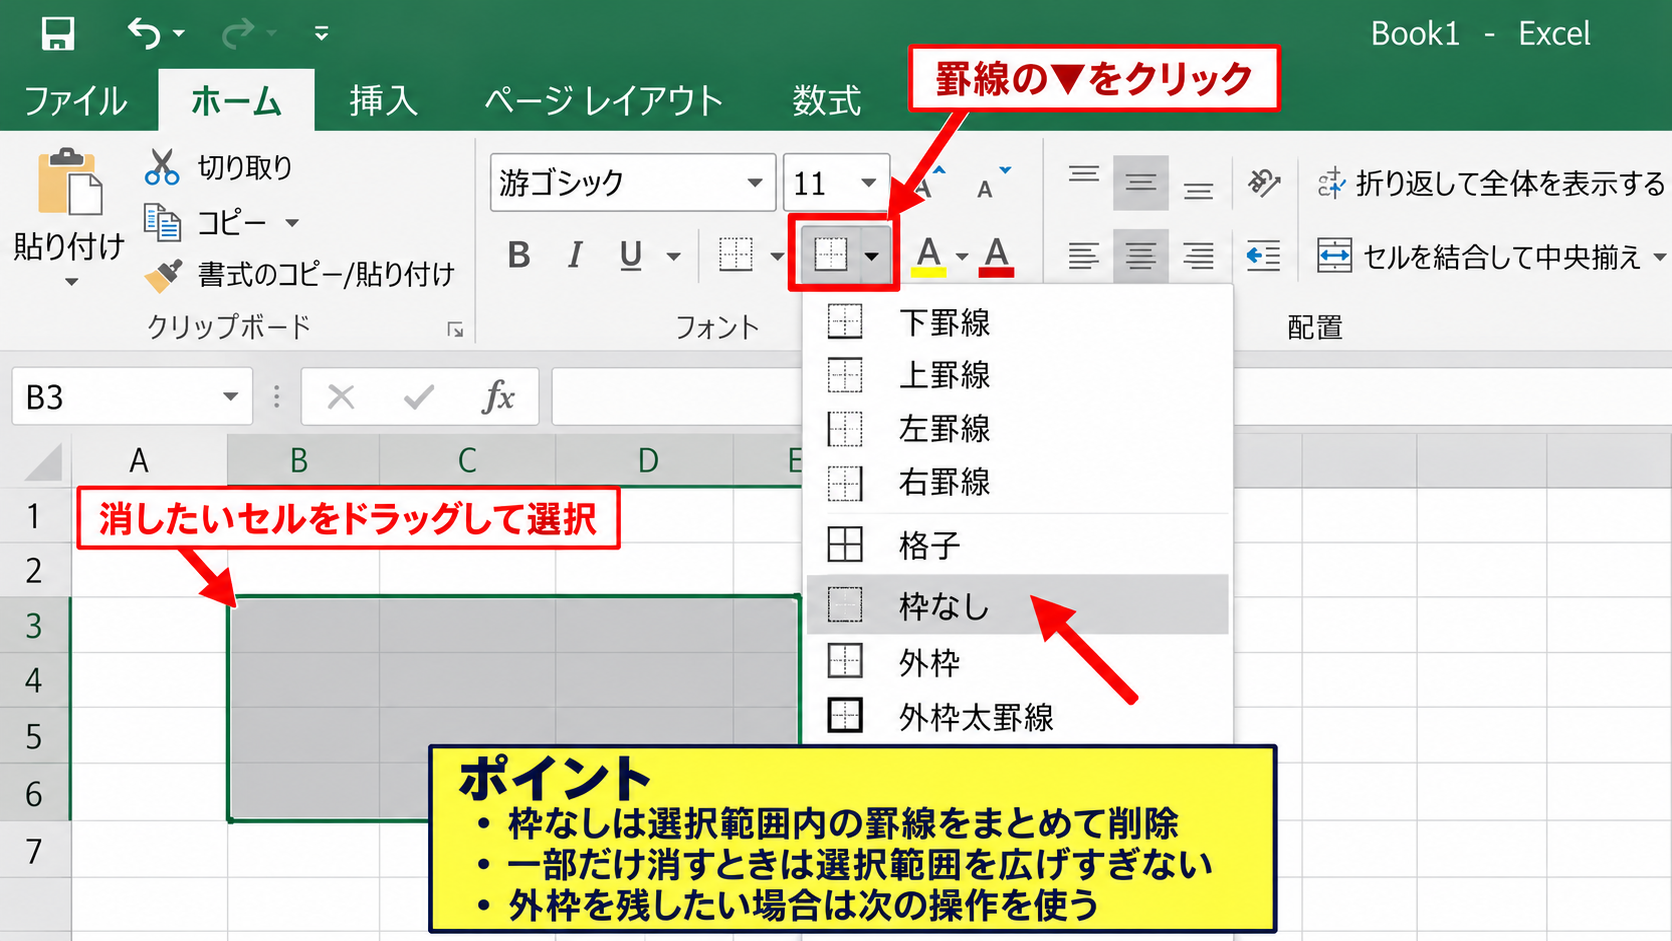
Task: Click the decrease indent icon
Action: pos(1264,256)
